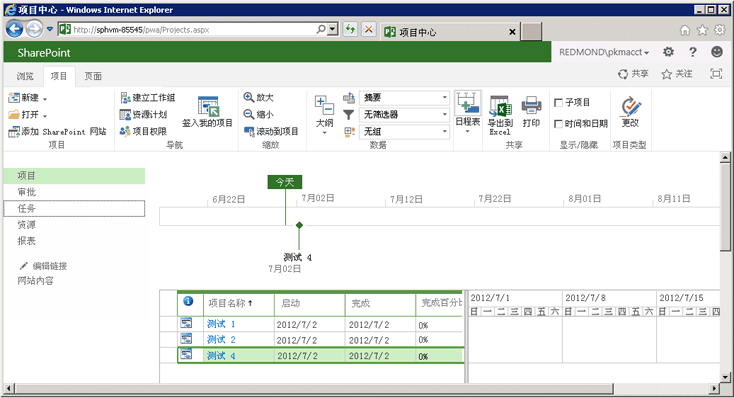The image size is (734, 398).
Task: Open browser Home icon
Action: tap(685, 30)
